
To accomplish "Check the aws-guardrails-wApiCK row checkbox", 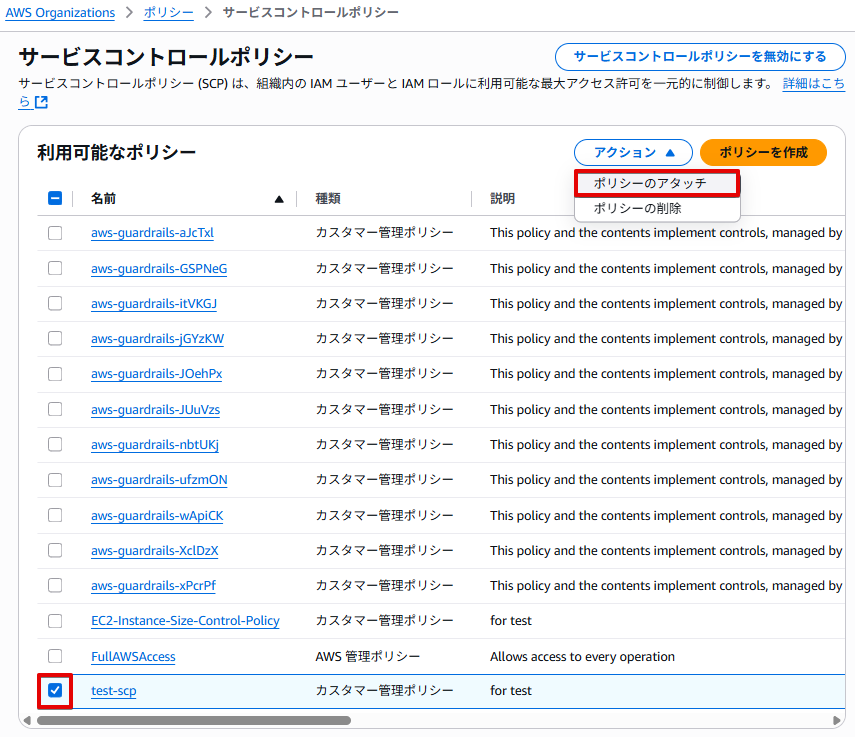I will [x=55, y=515].
